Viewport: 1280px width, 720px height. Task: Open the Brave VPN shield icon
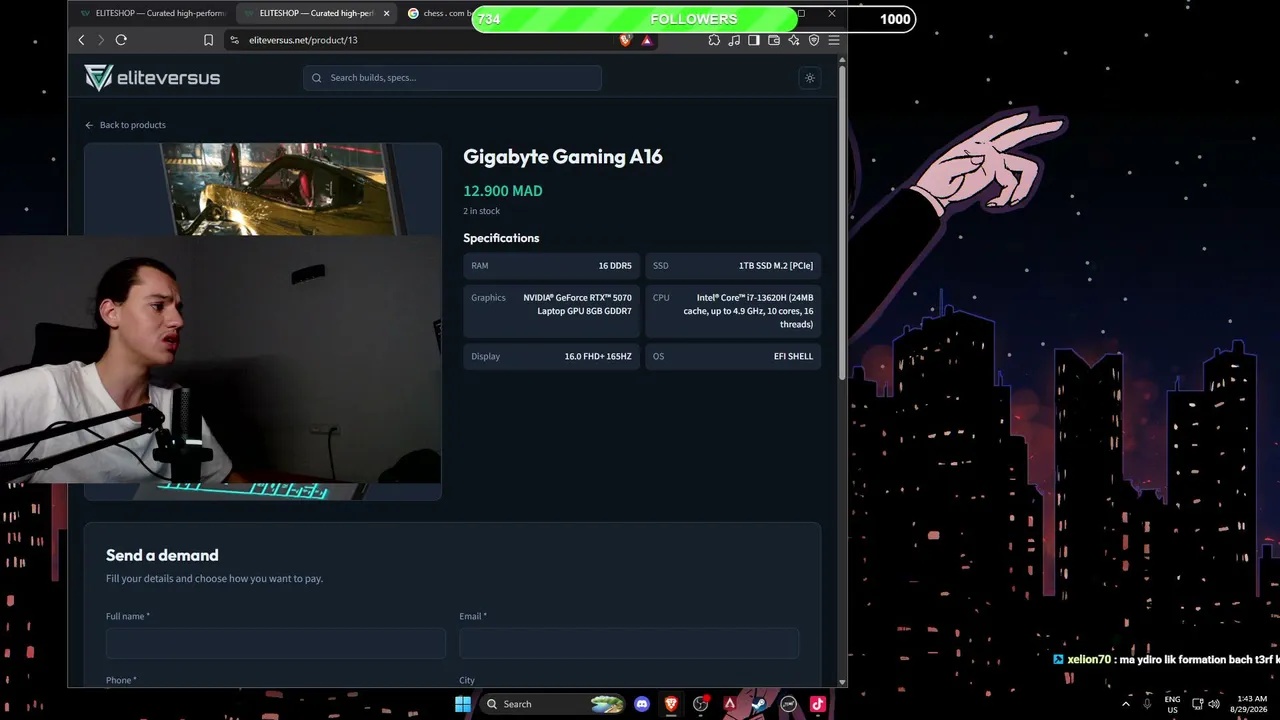click(814, 40)
